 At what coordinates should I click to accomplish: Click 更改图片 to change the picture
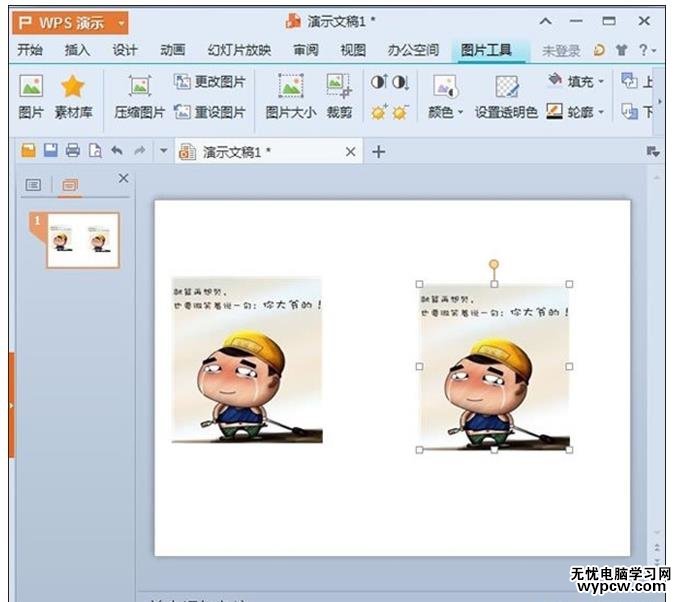click(210, 81)
